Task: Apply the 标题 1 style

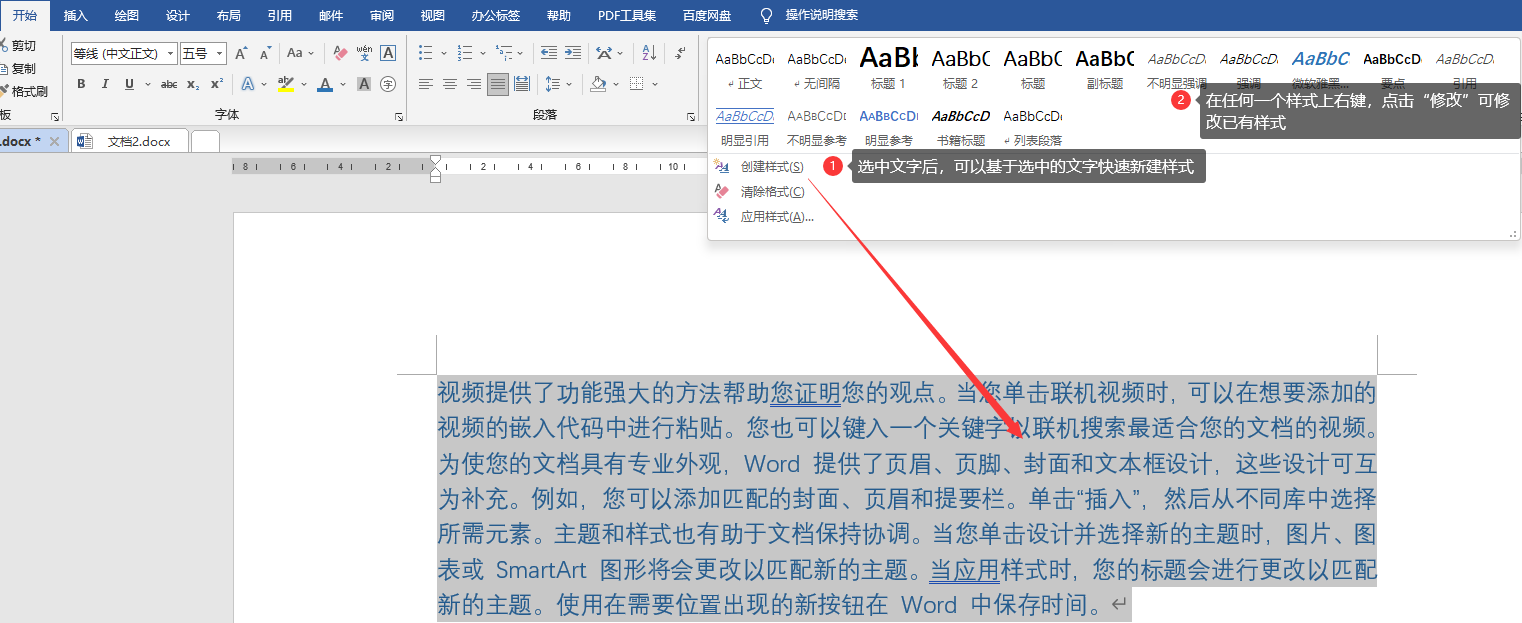Action: pyautogui.click(x=889, y=69)
